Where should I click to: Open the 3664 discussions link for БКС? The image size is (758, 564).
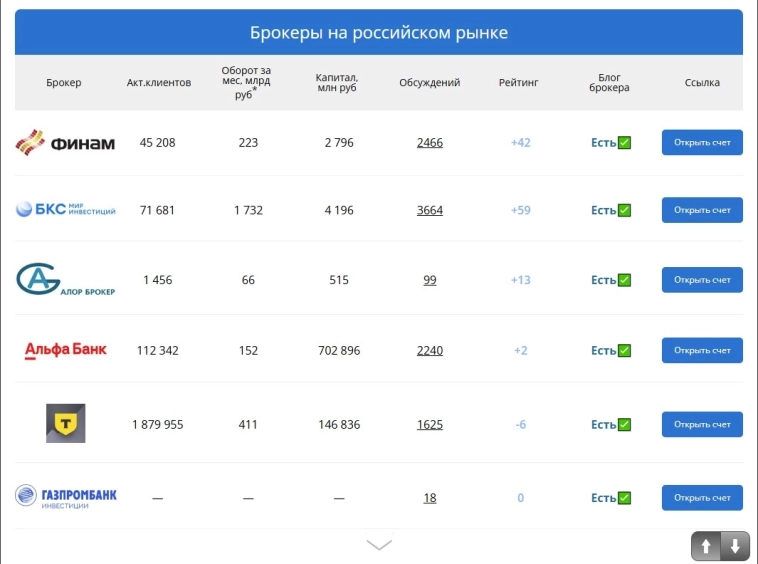point(429,211)
